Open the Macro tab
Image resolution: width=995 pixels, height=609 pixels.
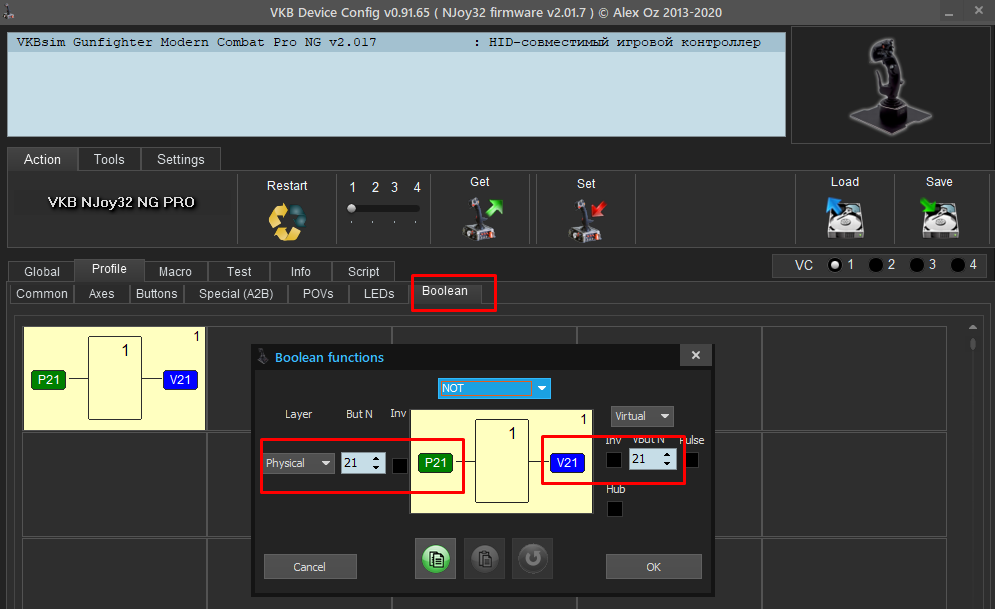pyautogui.click(x=175, y=272)
